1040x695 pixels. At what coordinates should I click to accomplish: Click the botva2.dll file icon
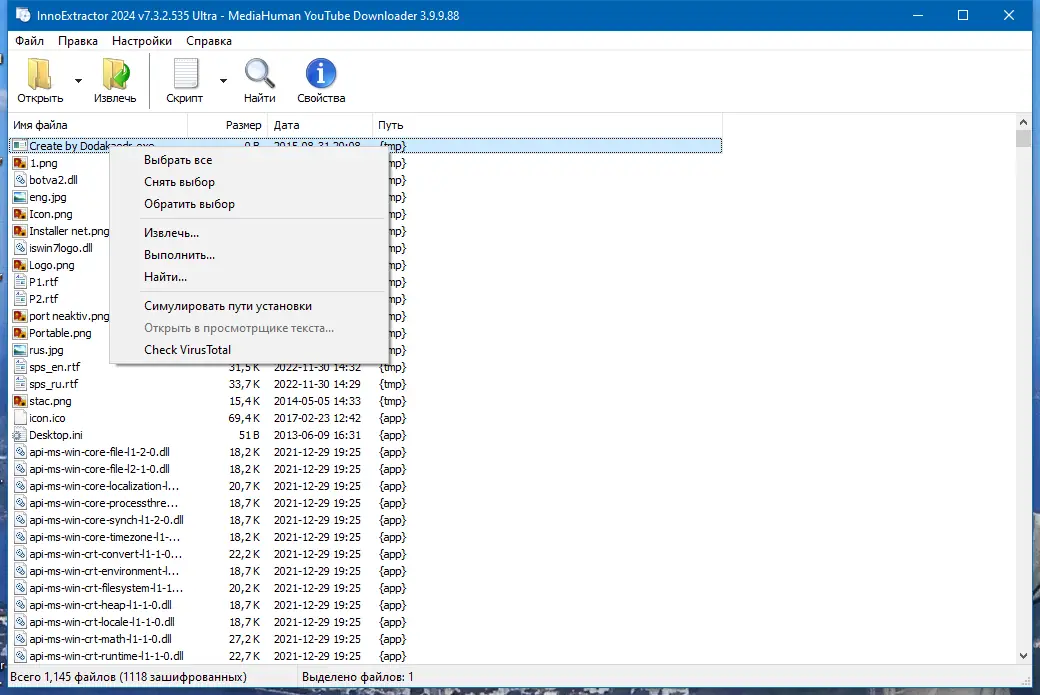tap(20, 180)
